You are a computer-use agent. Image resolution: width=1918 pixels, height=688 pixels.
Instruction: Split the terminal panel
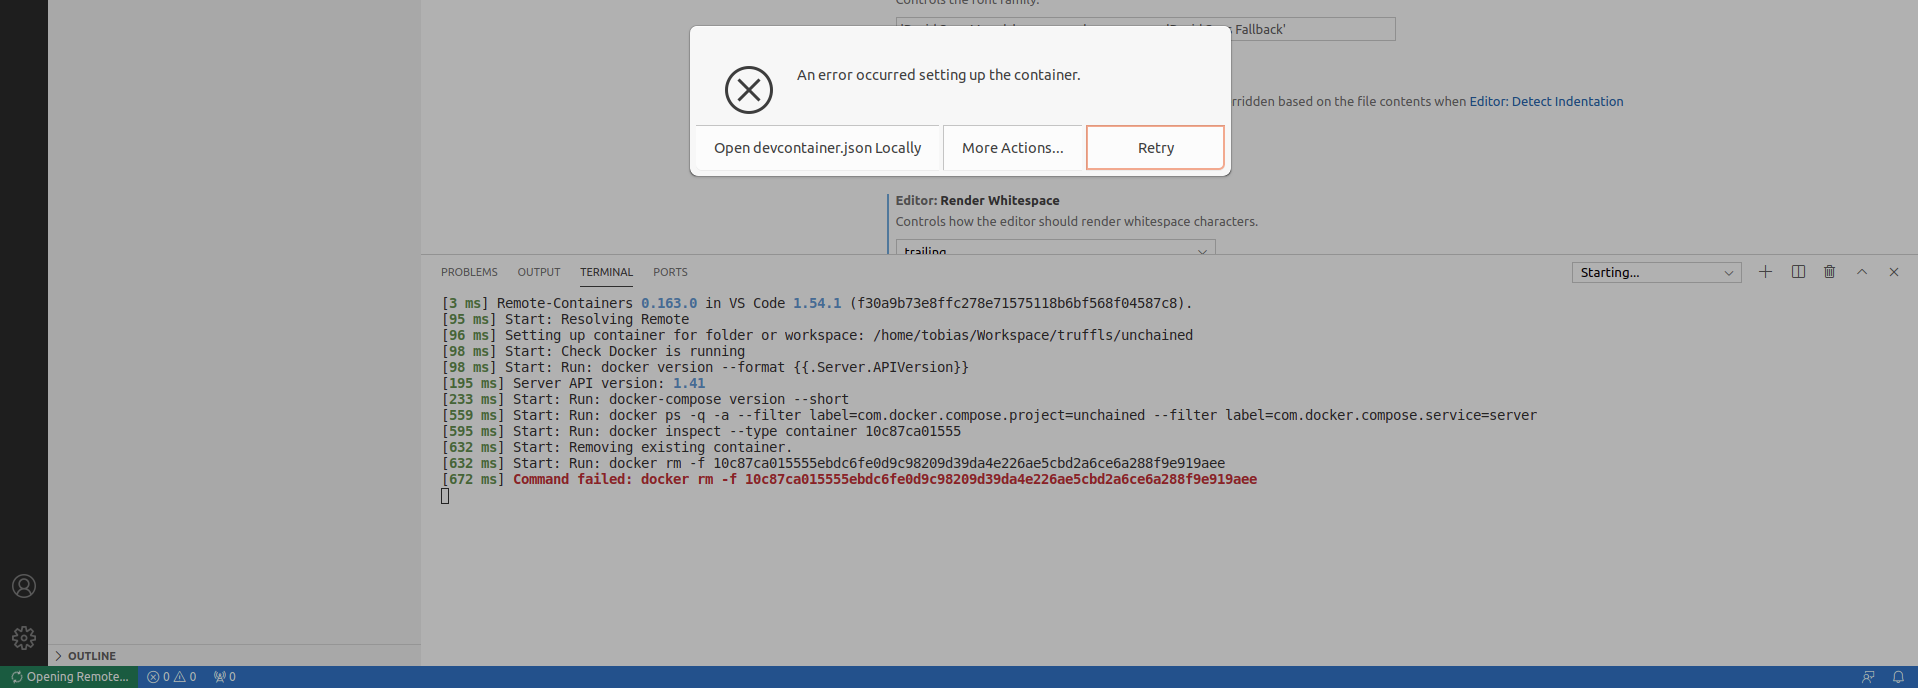coord(1798,272)
